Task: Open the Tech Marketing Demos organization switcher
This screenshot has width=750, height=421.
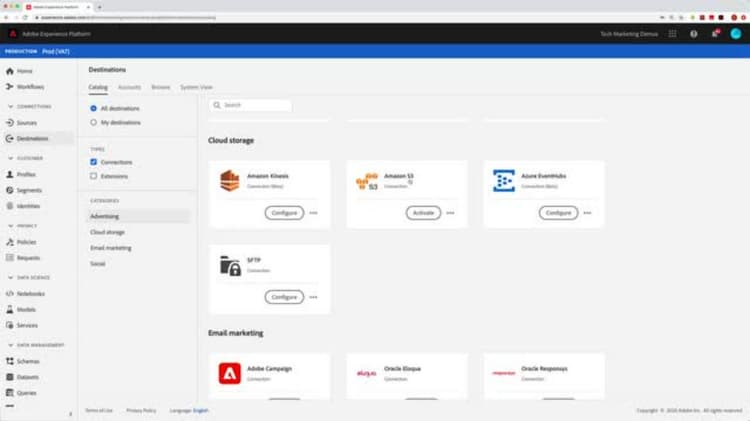Action: click(x=629, y=34)
